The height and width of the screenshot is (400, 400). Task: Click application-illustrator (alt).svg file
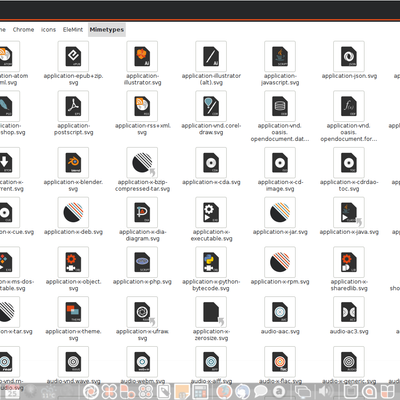point(211,56)
